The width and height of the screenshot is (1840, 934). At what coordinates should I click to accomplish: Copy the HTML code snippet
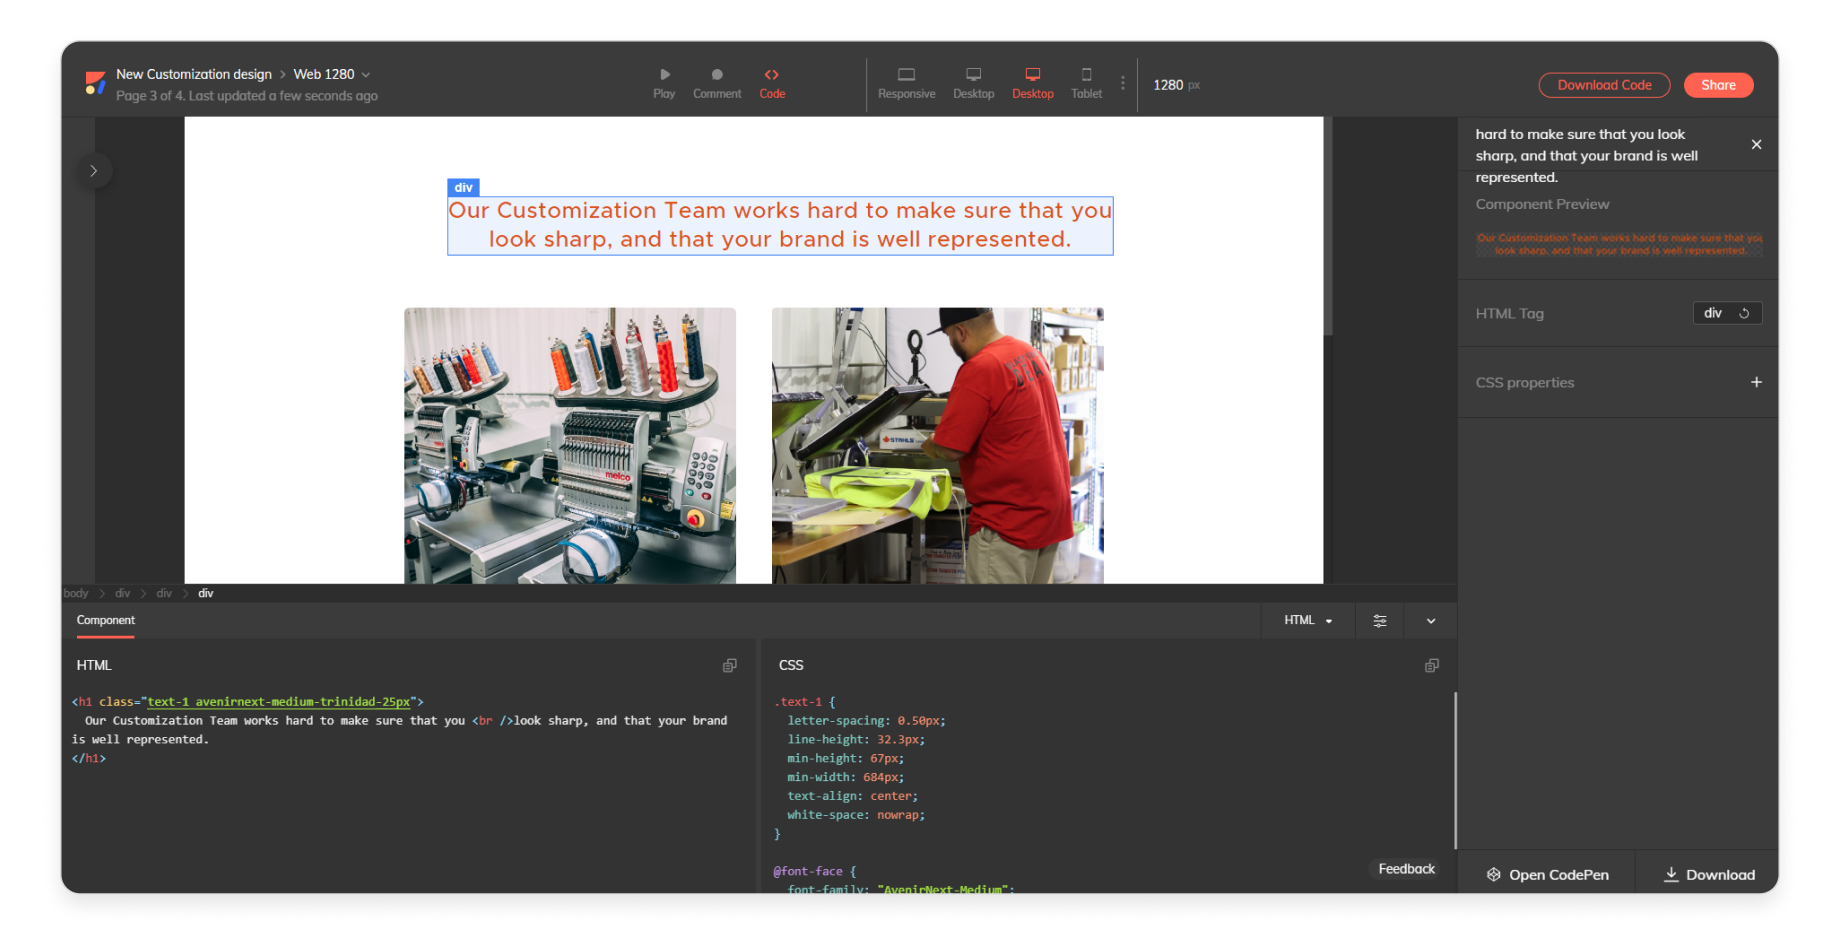pyautogui.click(x=730, y=666)
